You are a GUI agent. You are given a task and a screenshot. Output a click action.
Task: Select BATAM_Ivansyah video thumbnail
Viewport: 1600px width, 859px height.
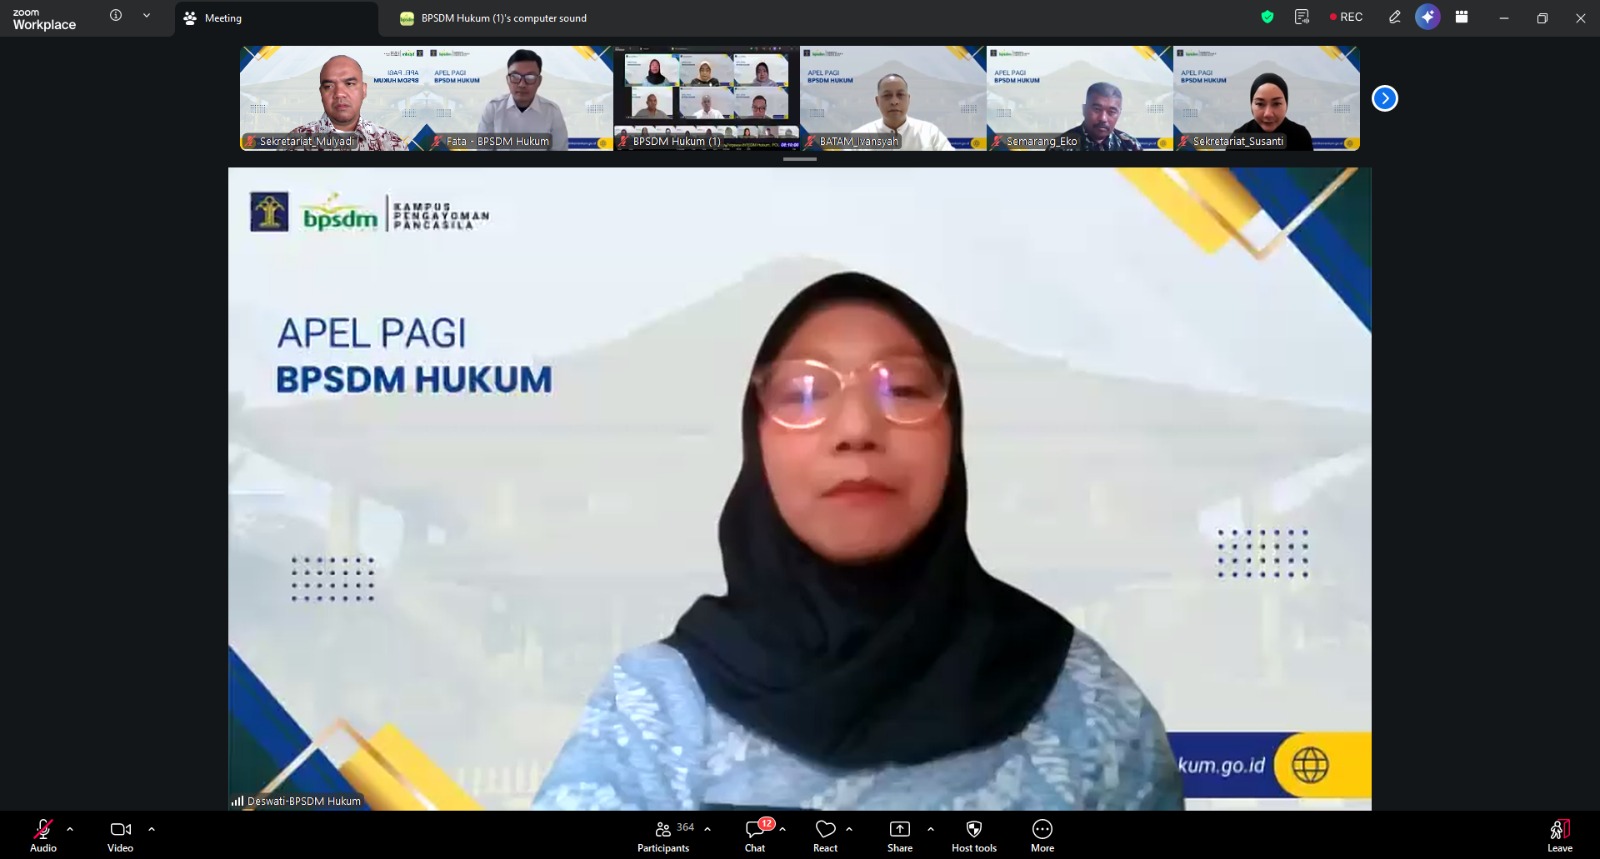click(x=893, y=98)
